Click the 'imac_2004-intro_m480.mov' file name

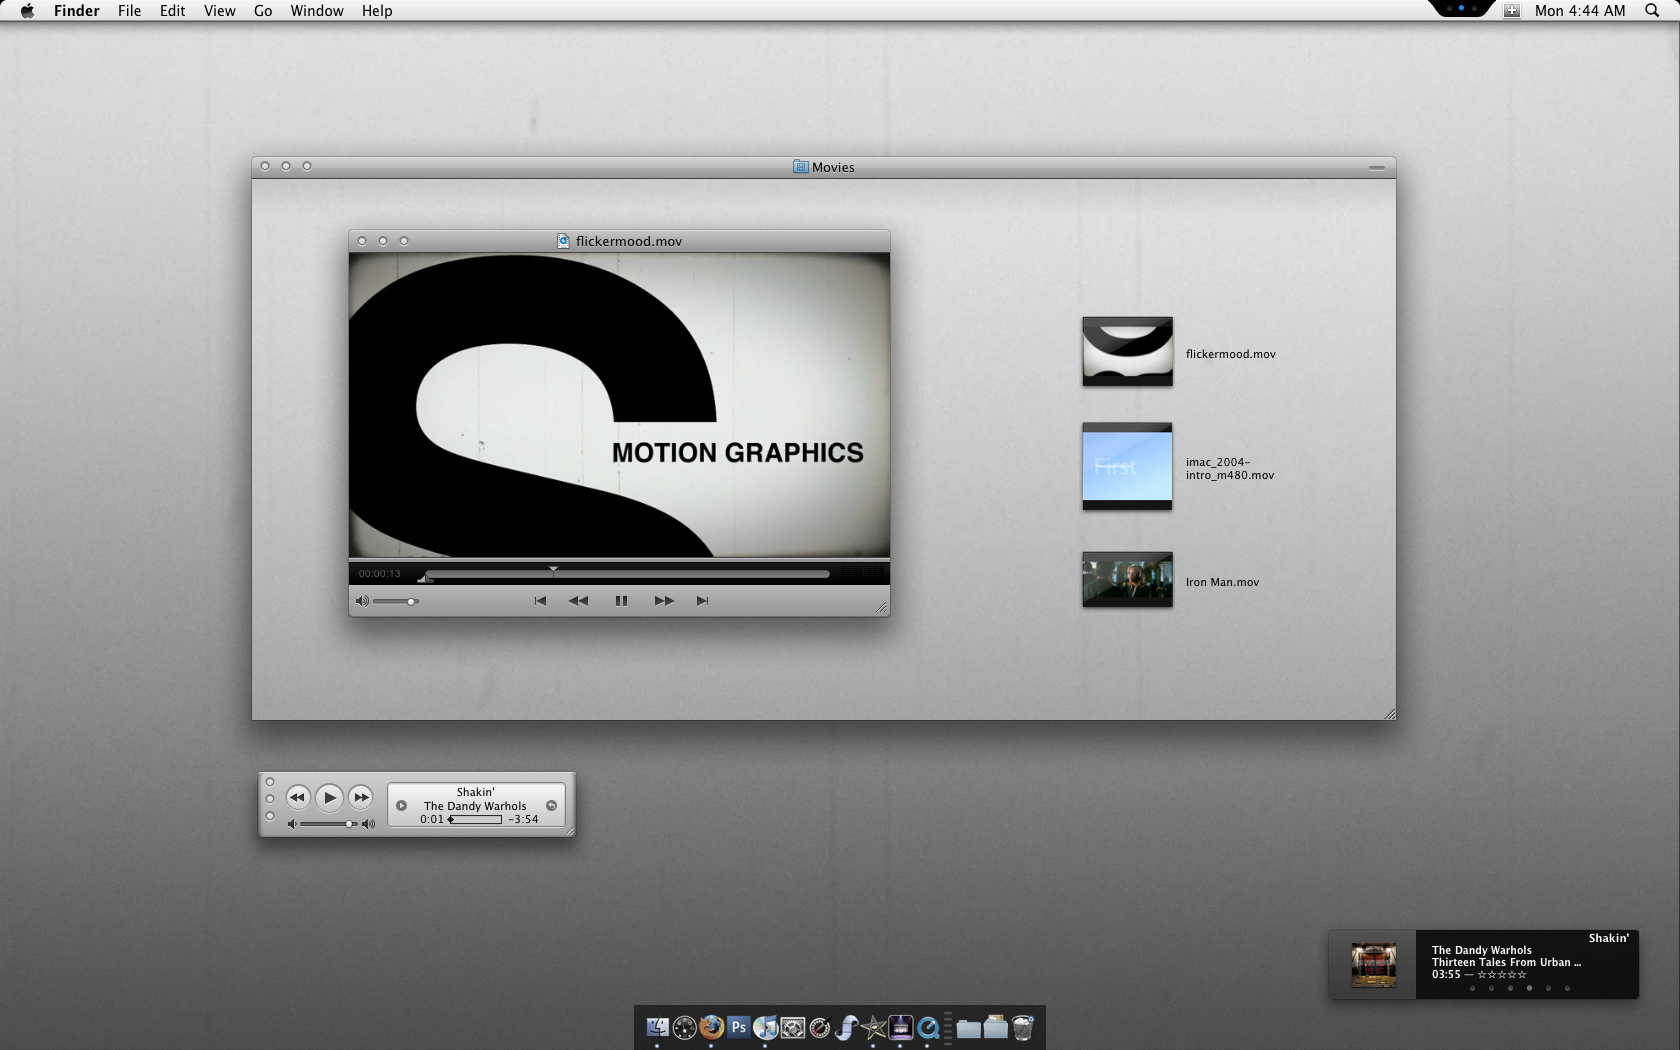(1230, 468)
